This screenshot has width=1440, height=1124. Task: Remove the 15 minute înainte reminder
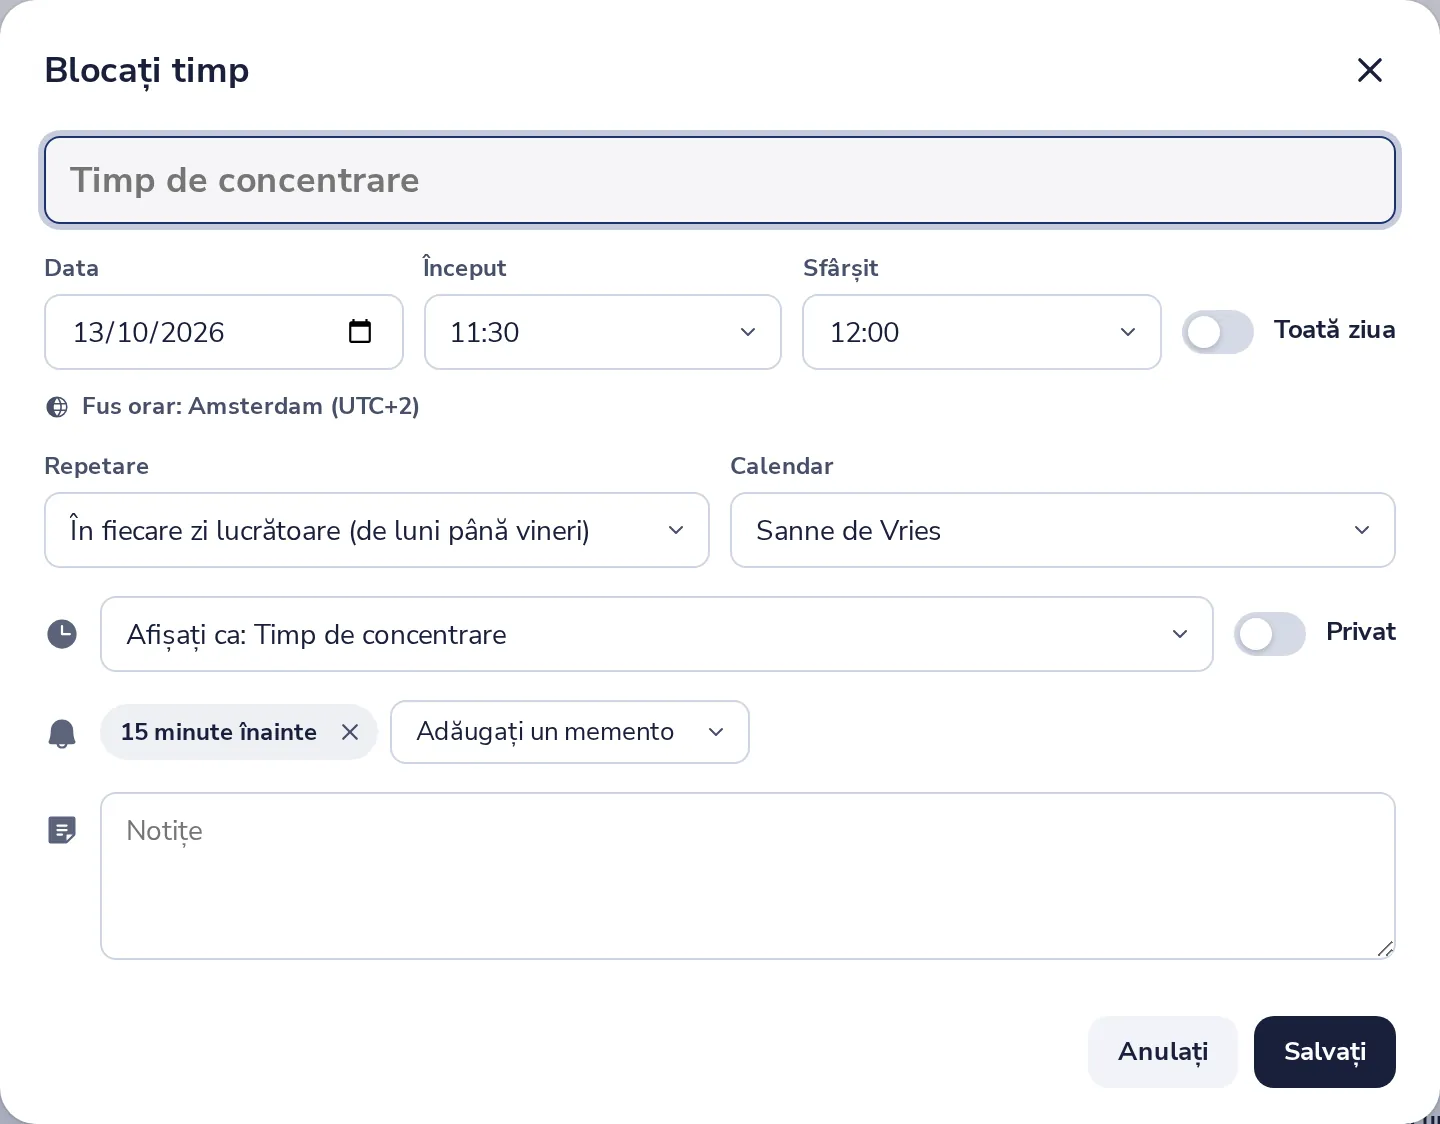pos(350,732)
